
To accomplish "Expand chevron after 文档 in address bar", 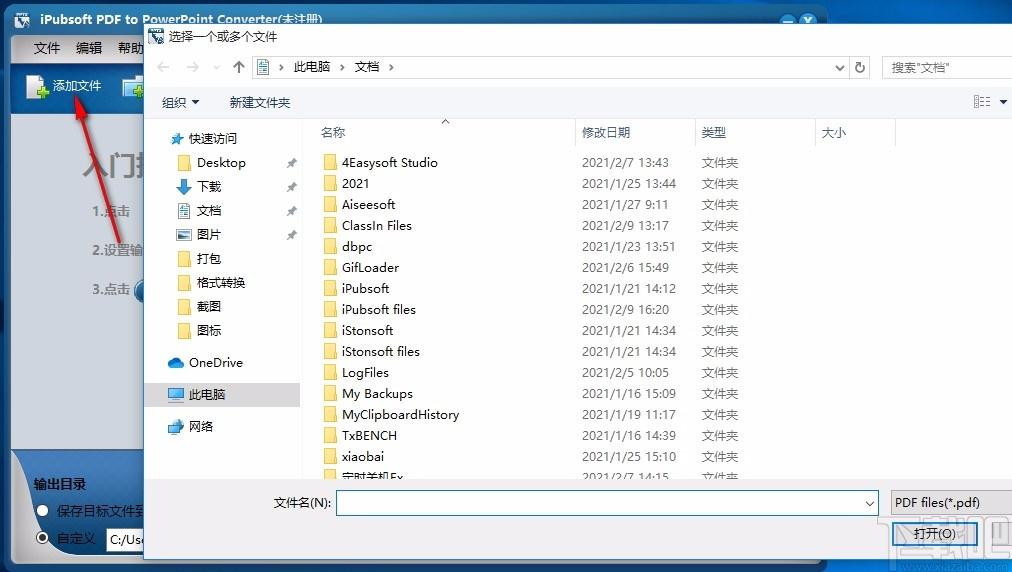I will [x=391, y=67].
